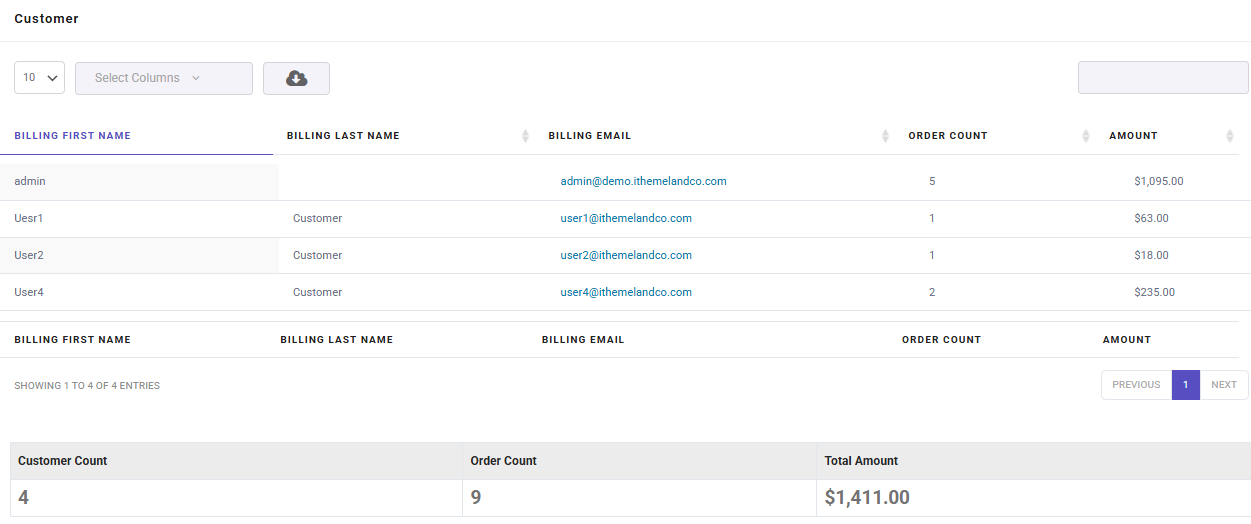Open user4@ithemelandco.com email link

click(x=626, y=292)
